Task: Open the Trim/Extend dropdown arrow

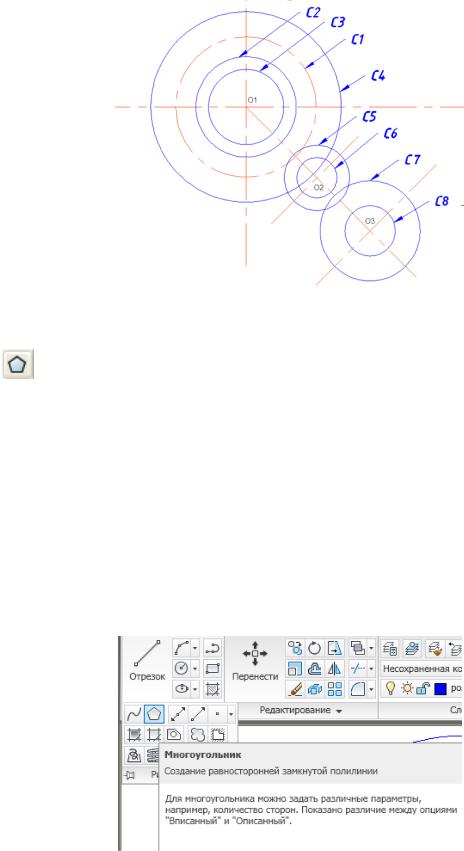Action: tap(371, 668)
